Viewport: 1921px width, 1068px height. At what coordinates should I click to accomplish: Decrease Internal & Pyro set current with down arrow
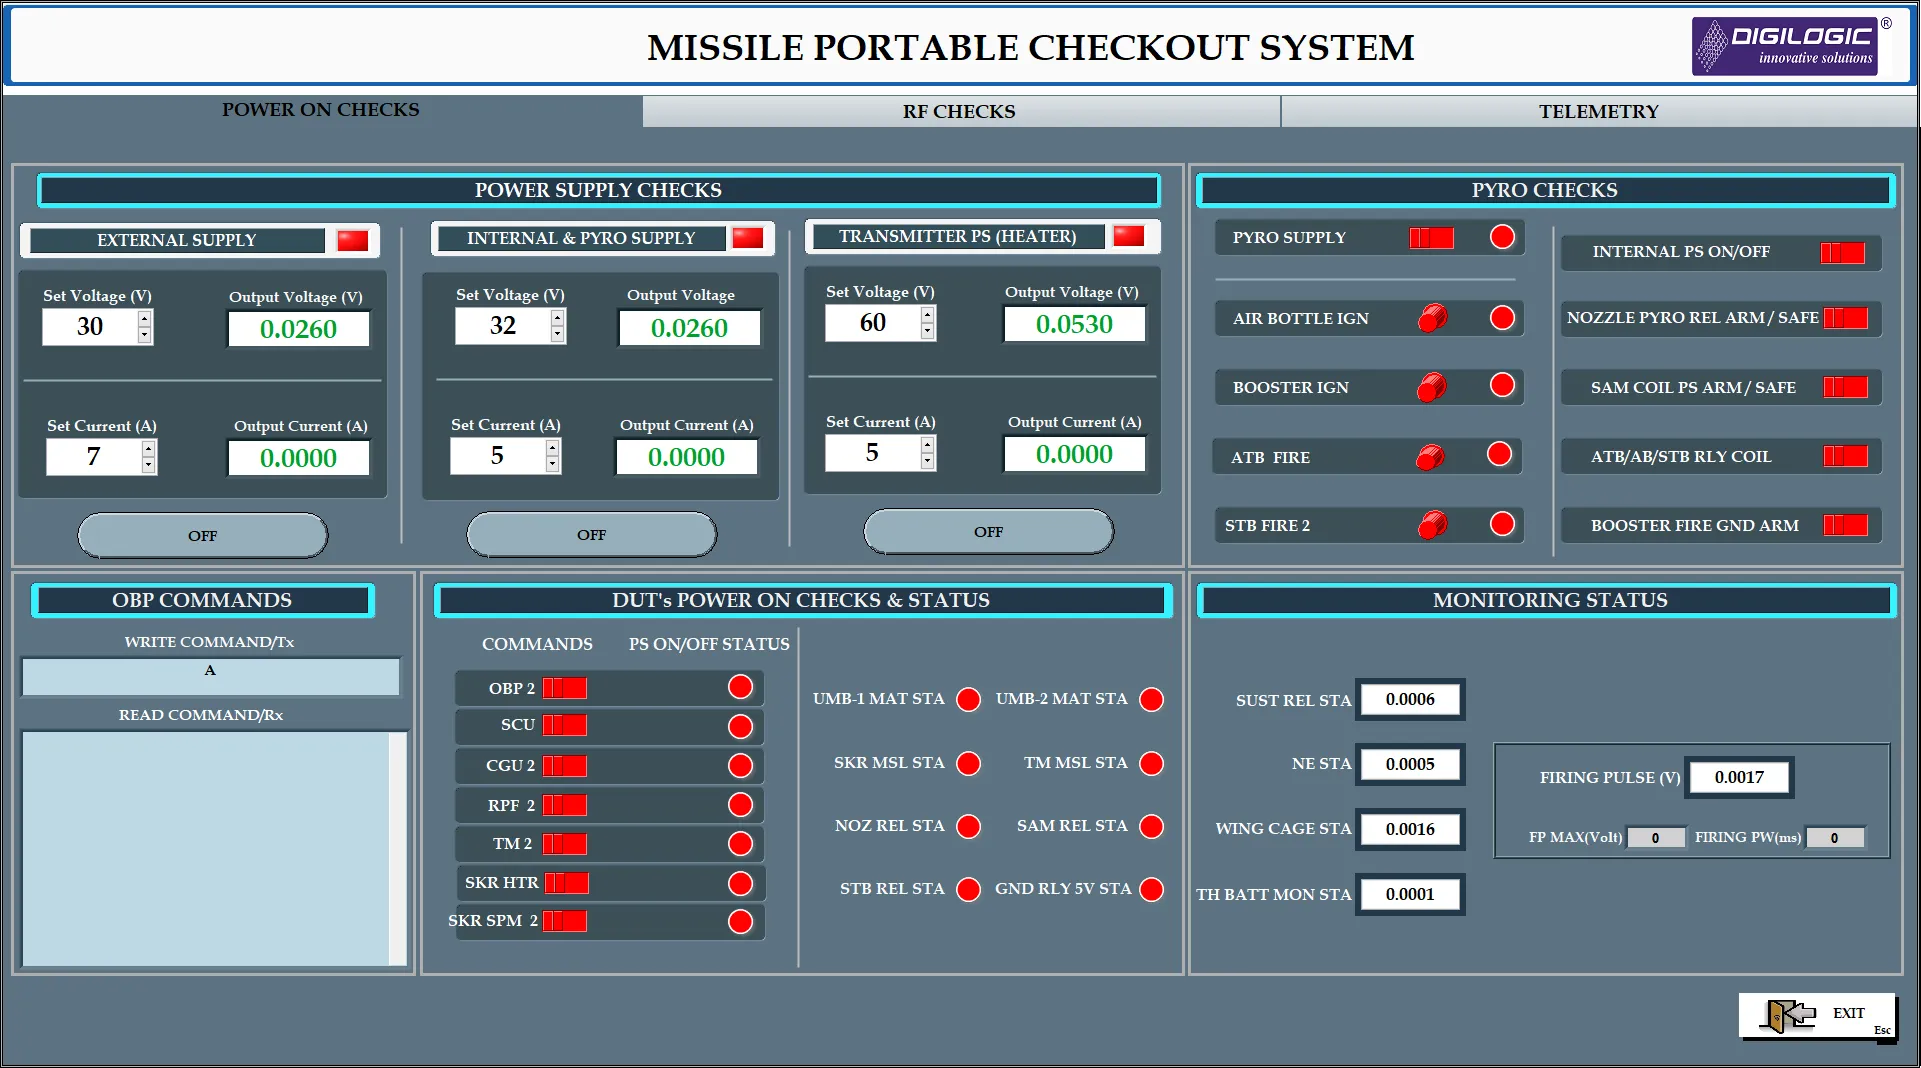click(552, 465)
